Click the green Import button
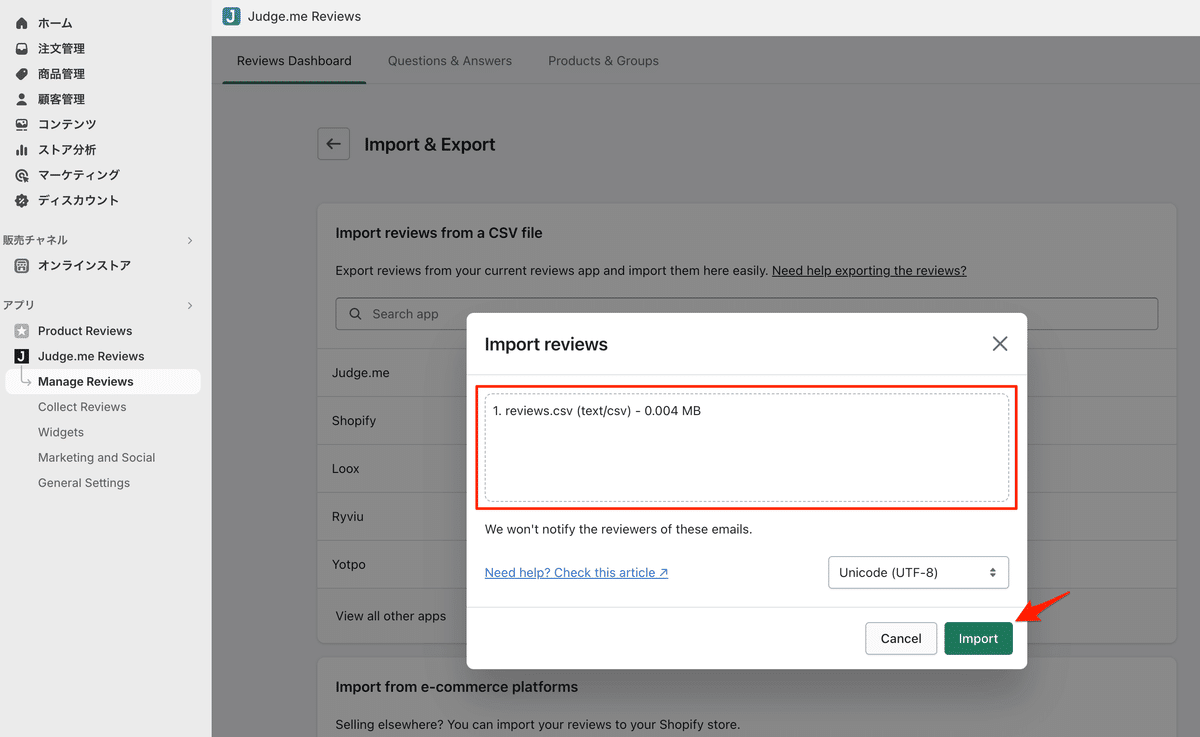This screenshot has width=1200, height=737. 978,639
